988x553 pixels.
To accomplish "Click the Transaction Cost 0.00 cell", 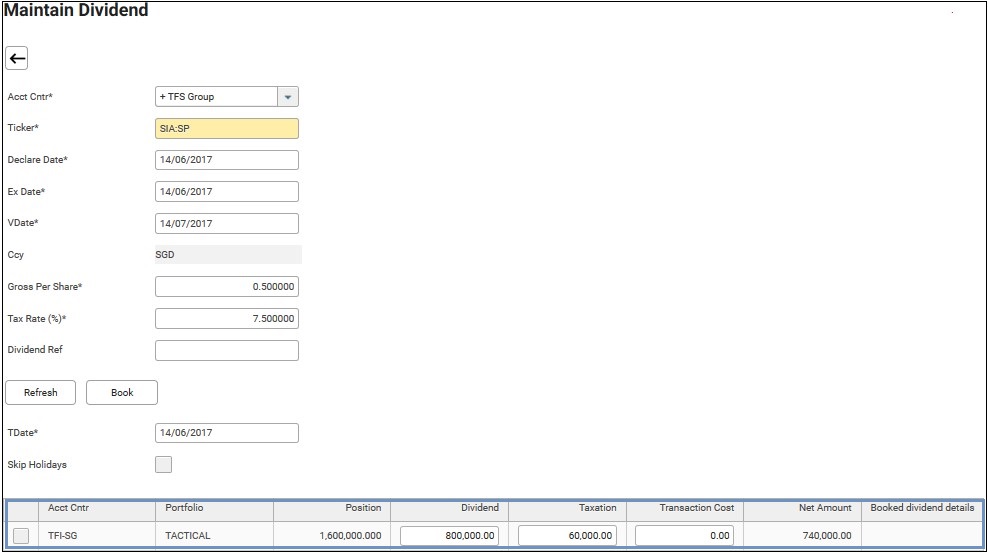I will point(685,536).
